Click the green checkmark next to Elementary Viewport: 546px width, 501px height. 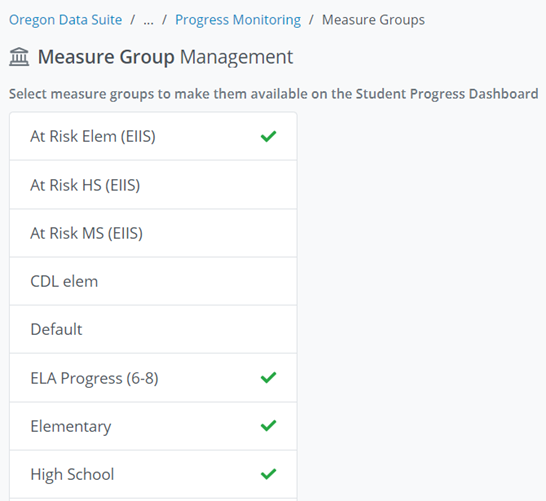[x=268, y=425]
